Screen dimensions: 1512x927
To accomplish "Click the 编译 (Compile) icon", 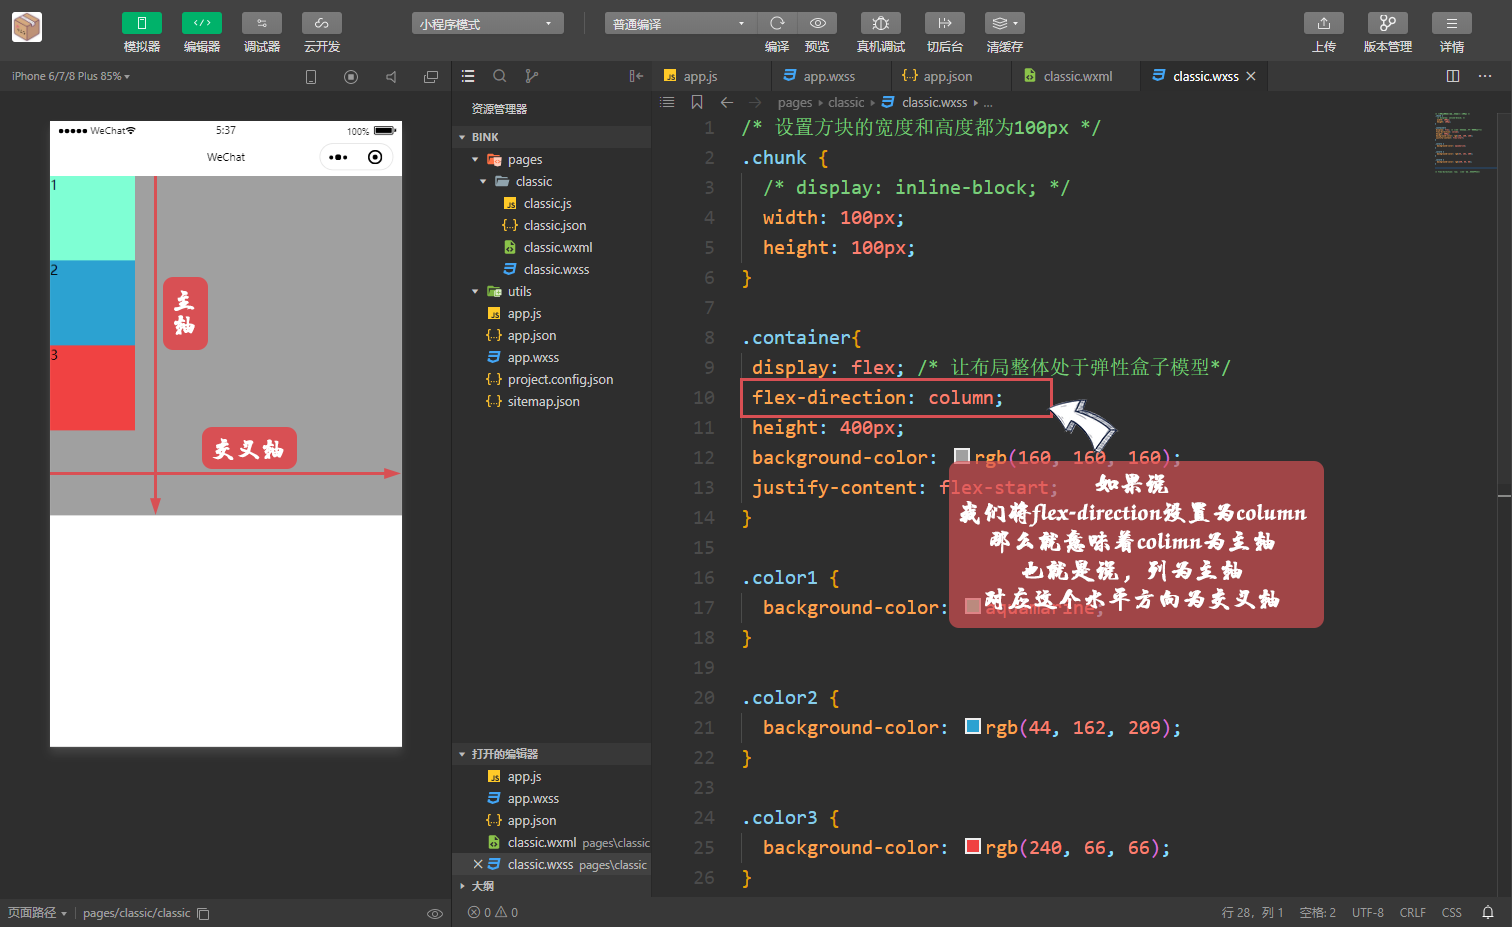I will point(775,22).
